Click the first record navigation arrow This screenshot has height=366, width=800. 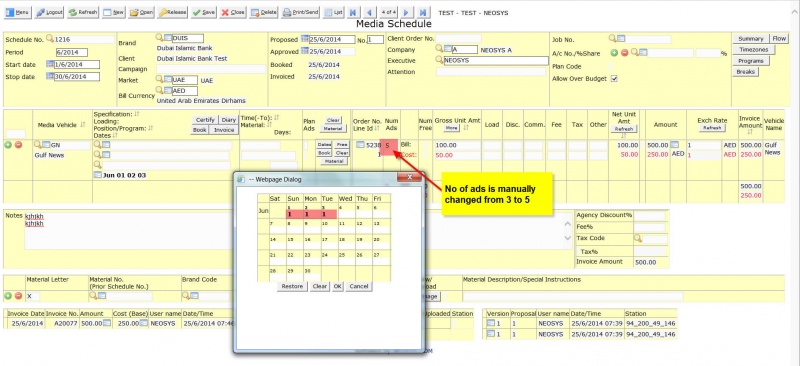click(353, 12)
